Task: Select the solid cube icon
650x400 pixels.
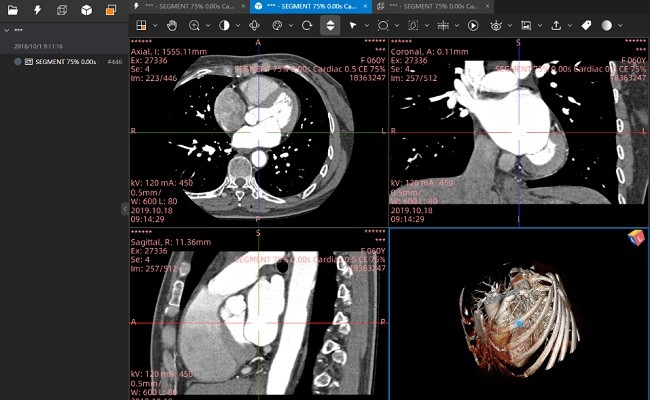Action: pos(86,9)
